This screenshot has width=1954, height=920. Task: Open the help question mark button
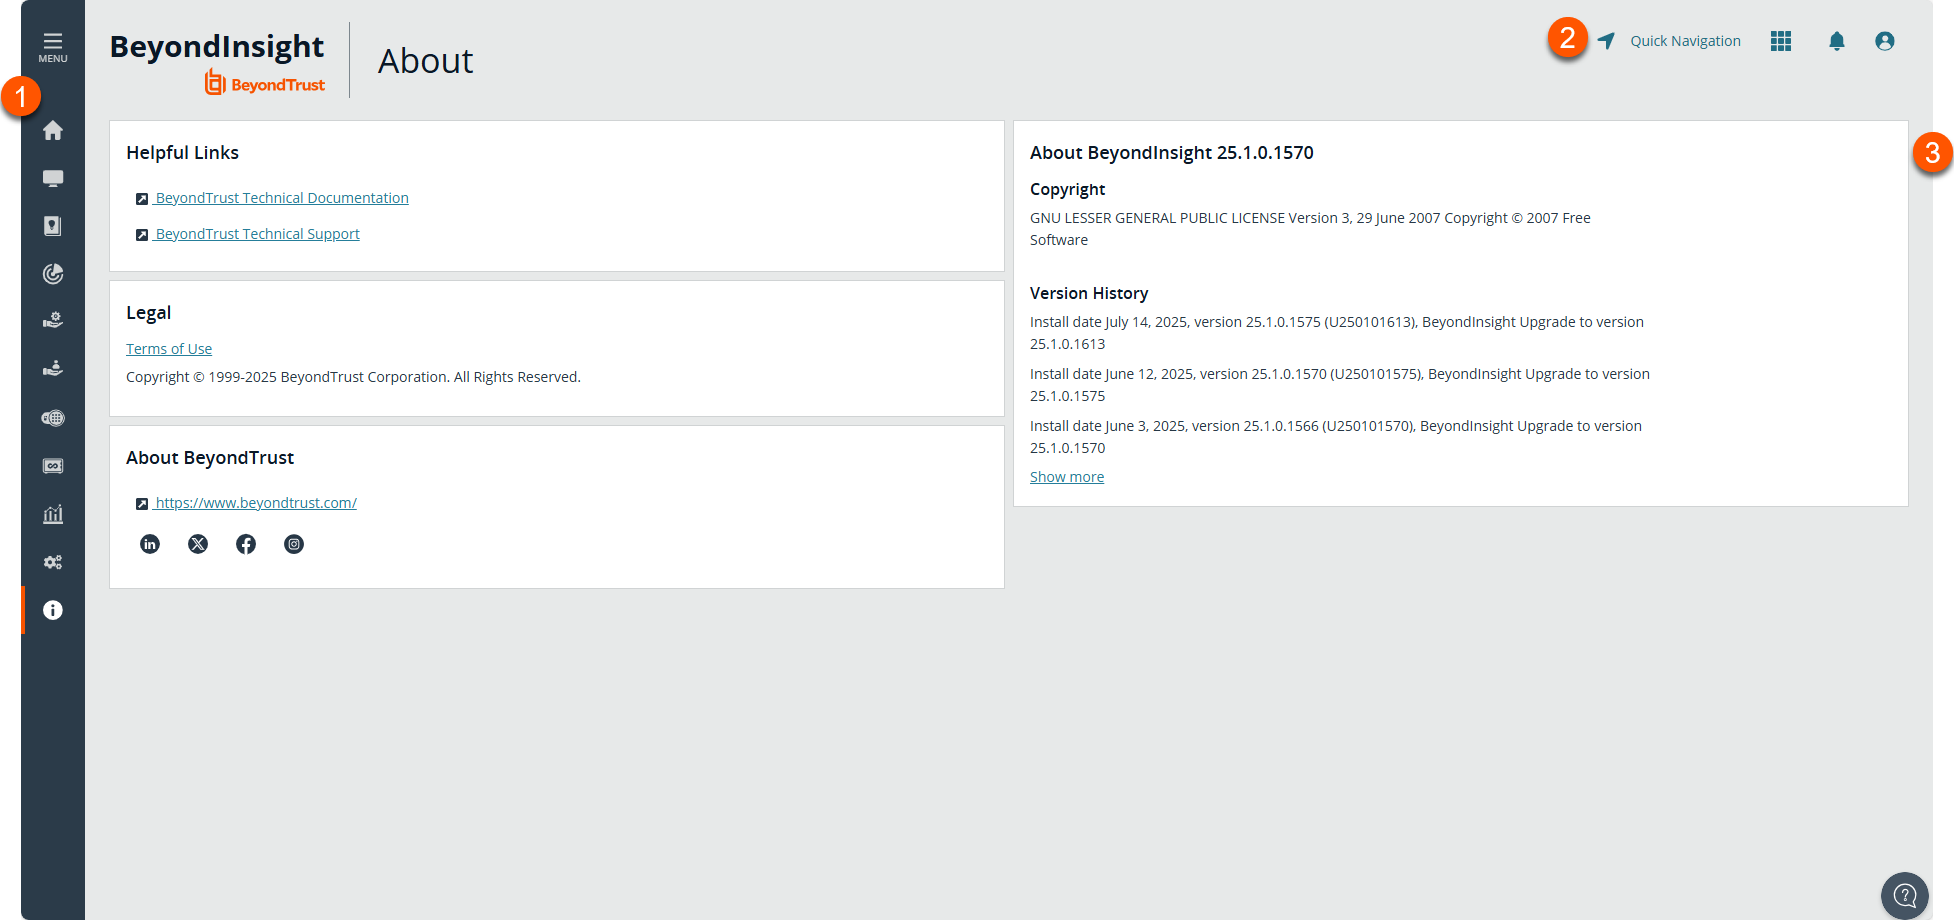click(x=1905, y=895)
